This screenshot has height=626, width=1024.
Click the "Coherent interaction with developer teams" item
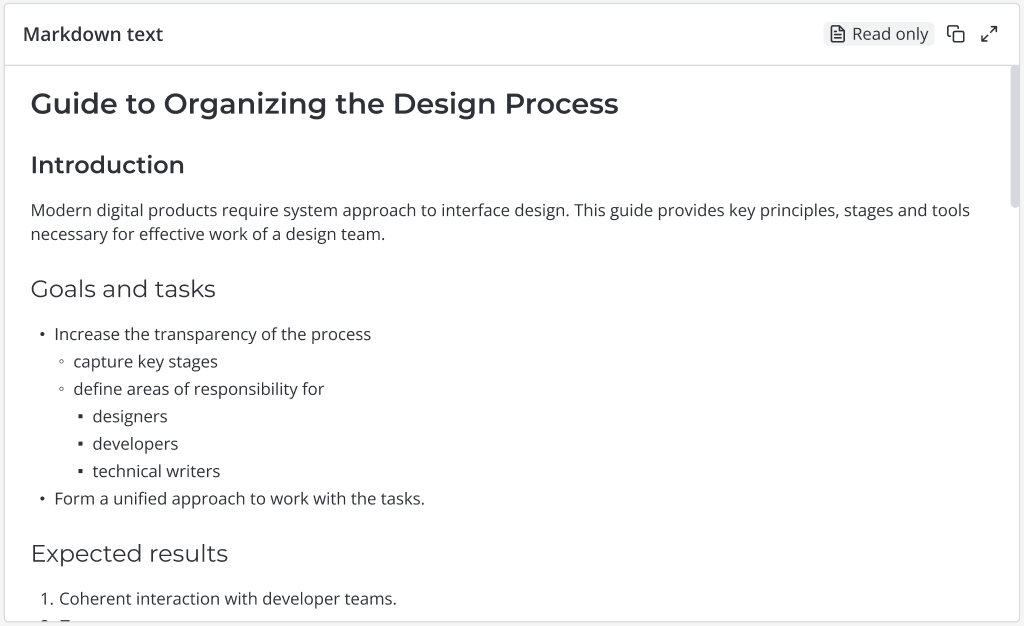pyautogui.click(x=227, y=599)
